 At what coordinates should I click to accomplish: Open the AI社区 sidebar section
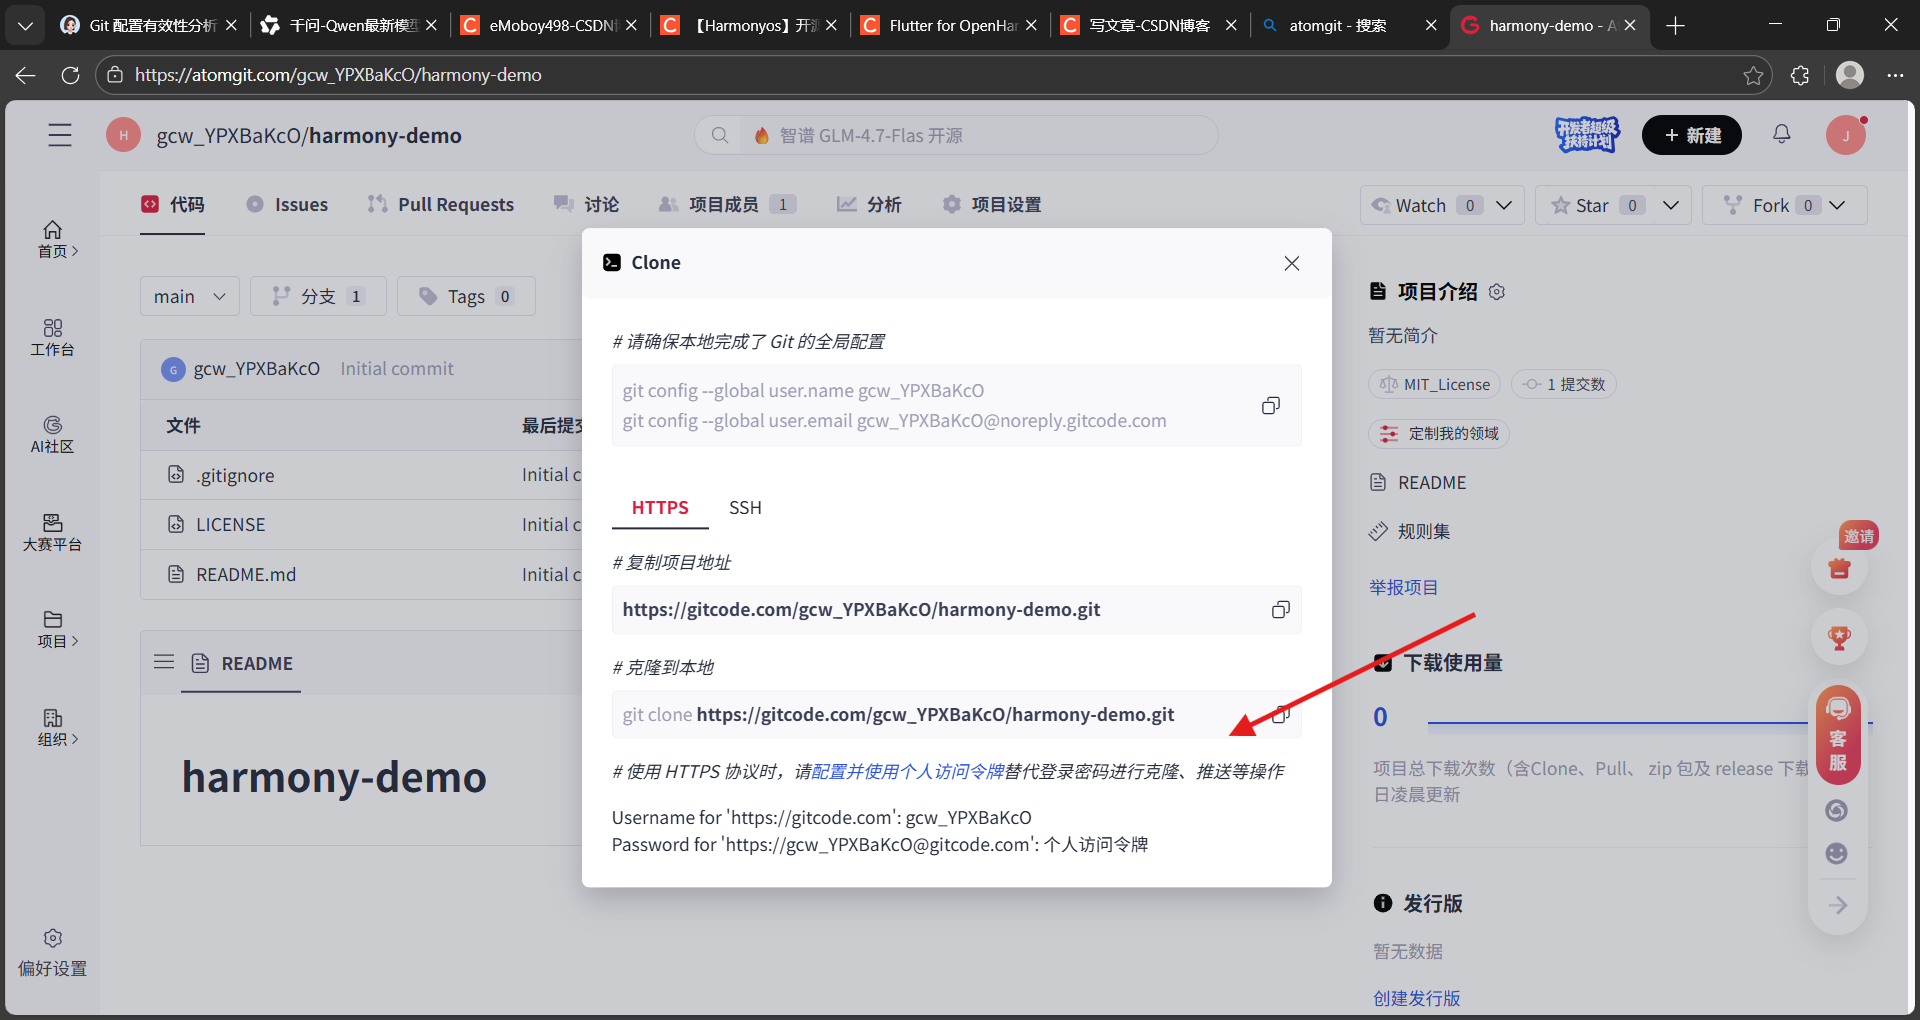pos(53,434)
